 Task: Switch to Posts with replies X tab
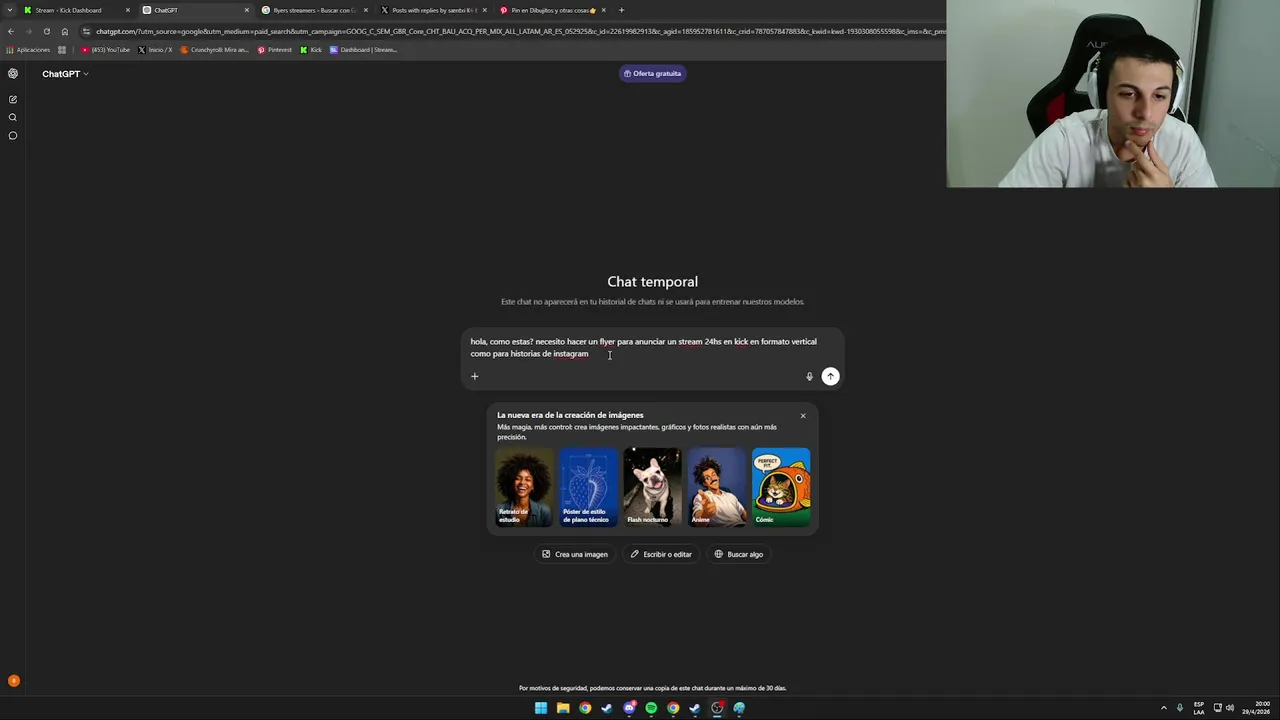pyautogui.click(x=433, y=10)
